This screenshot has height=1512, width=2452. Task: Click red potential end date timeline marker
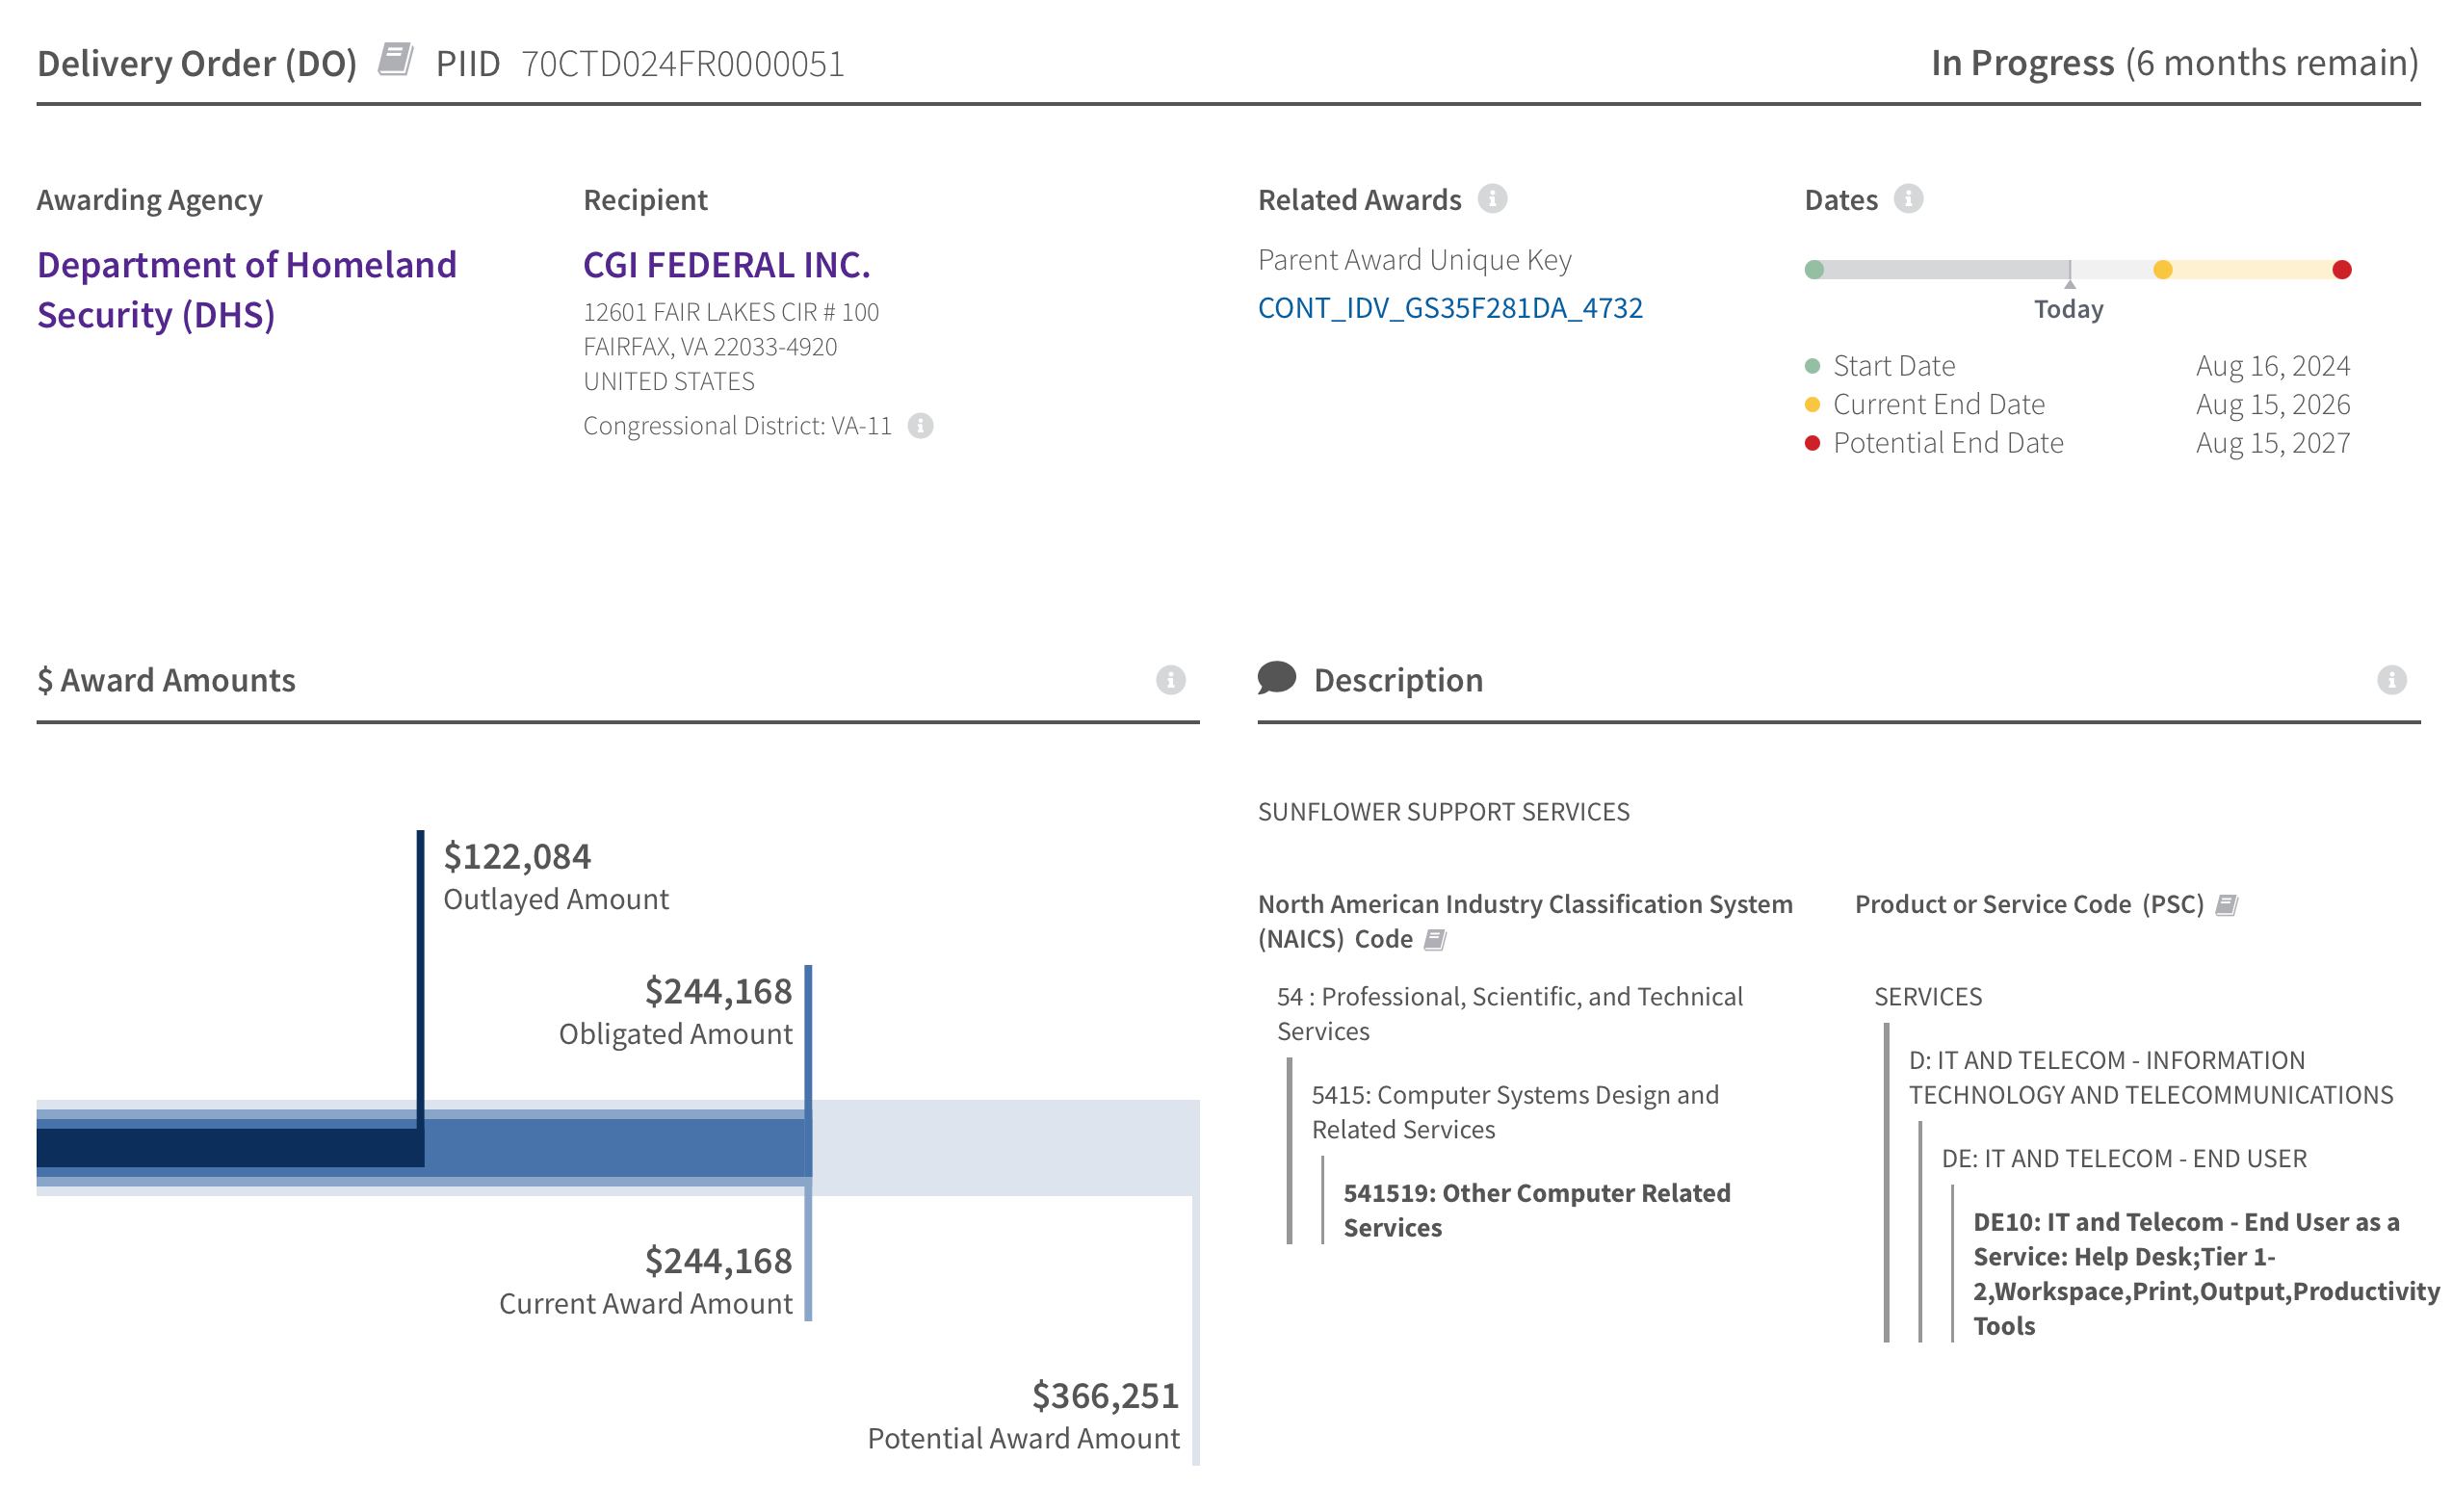[2341, 270]
